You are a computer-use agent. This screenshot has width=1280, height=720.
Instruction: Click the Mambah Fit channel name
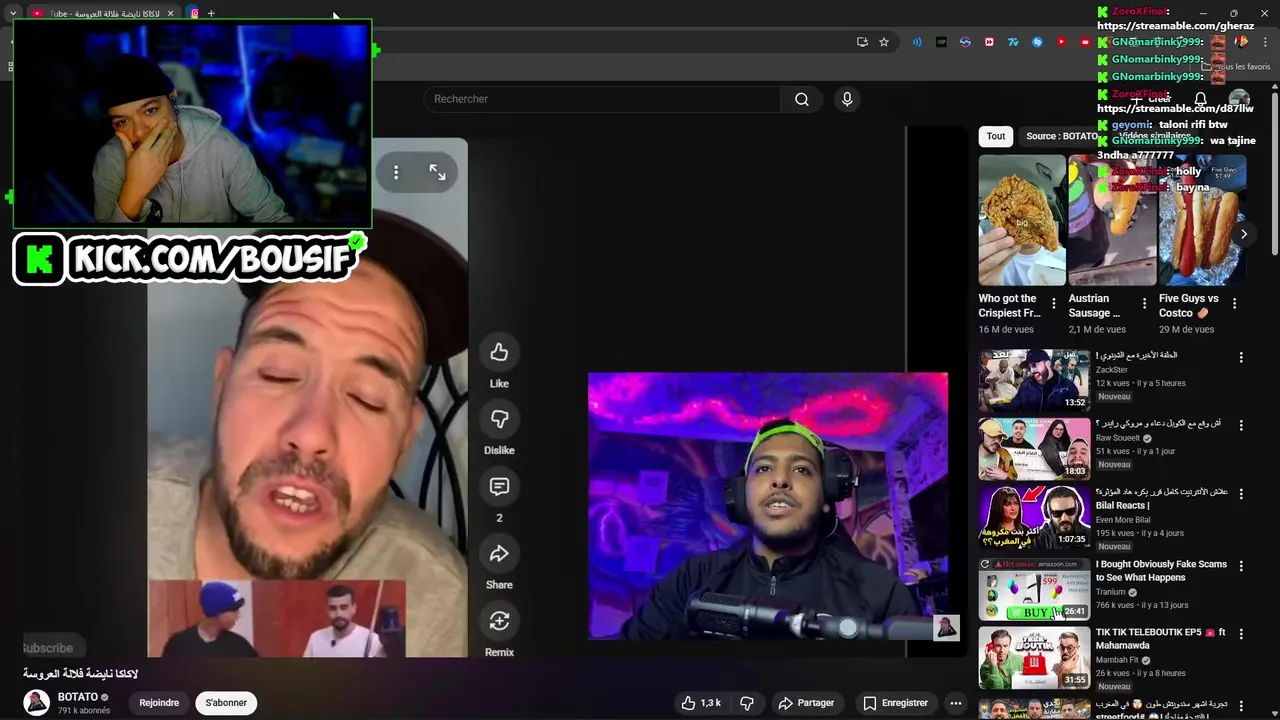pos(1118,660)
